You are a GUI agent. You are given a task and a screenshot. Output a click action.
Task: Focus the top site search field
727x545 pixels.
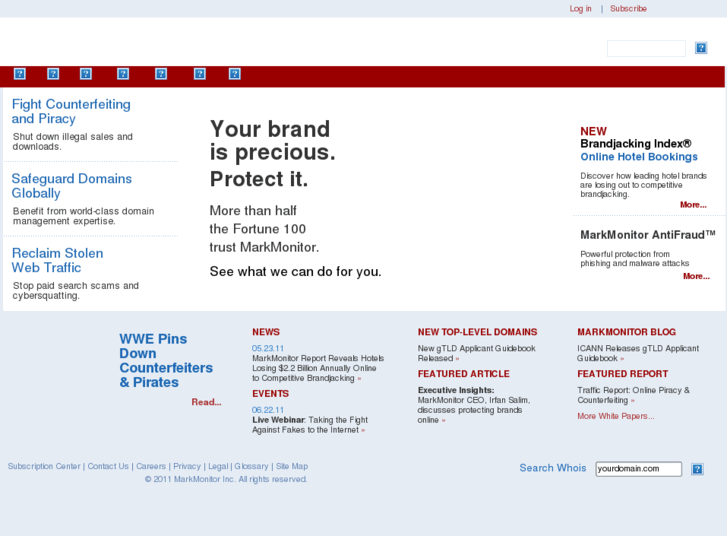pos(646,48)
